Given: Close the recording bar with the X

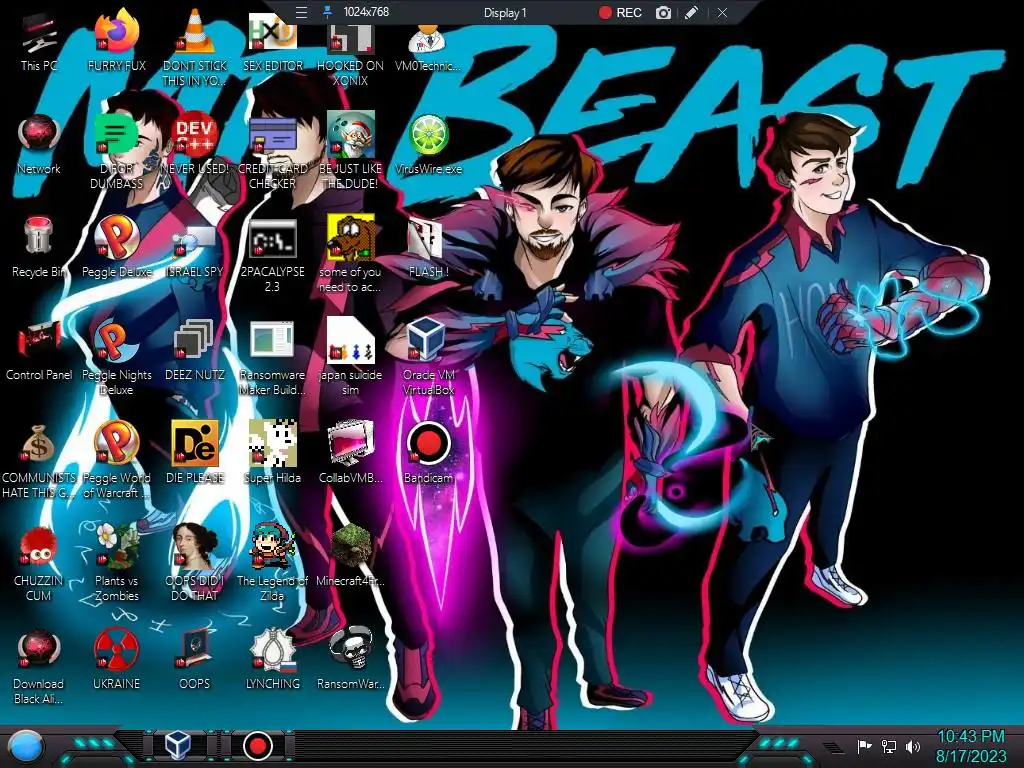Looking at the screenshot, I should (722, 12).
